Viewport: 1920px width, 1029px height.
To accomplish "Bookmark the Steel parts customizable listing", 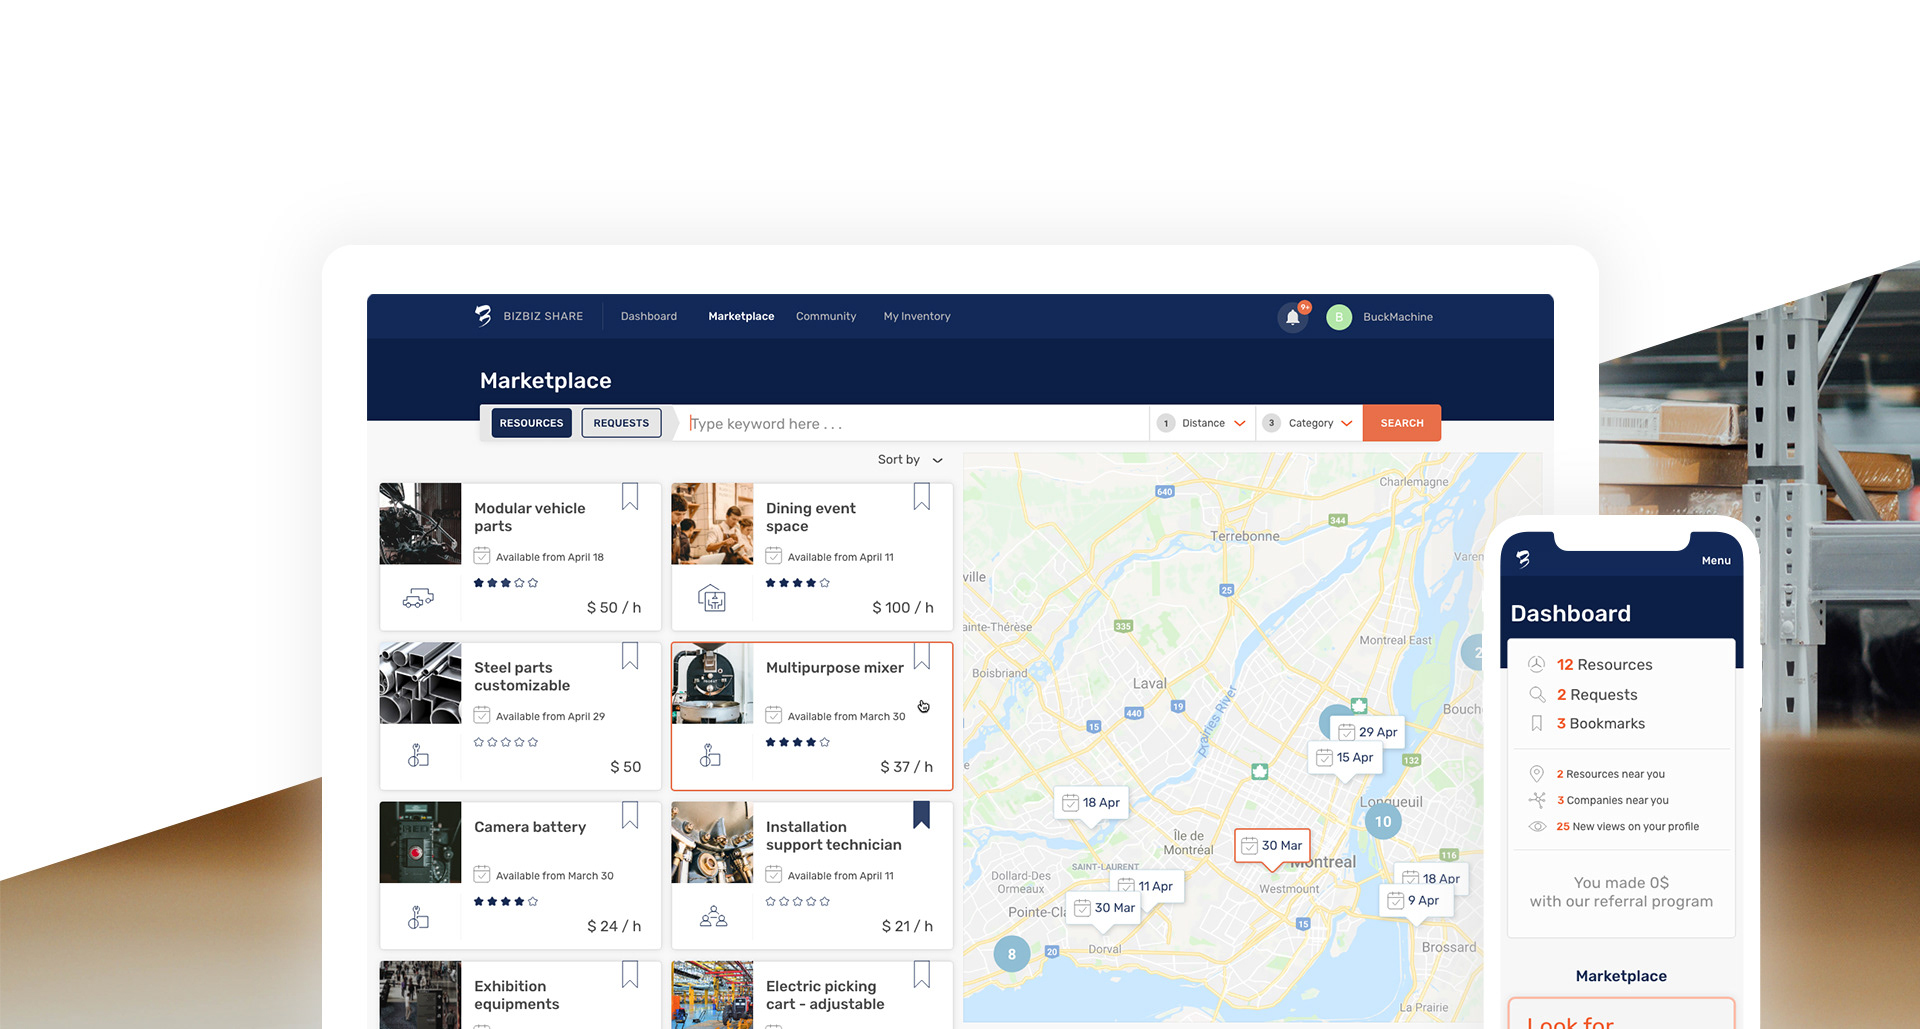I will click(630, 656).
